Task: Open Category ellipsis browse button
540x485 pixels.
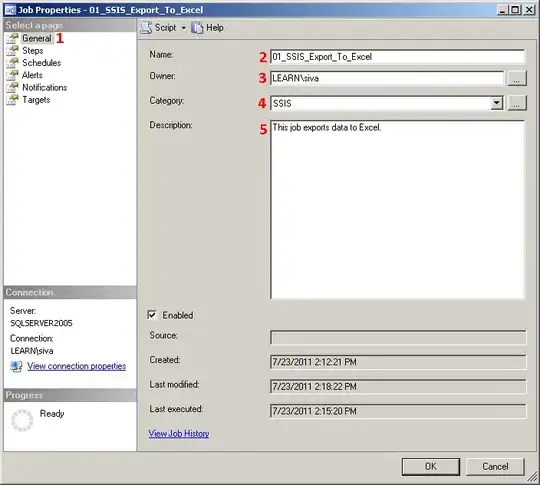Action: click(517, 103)
